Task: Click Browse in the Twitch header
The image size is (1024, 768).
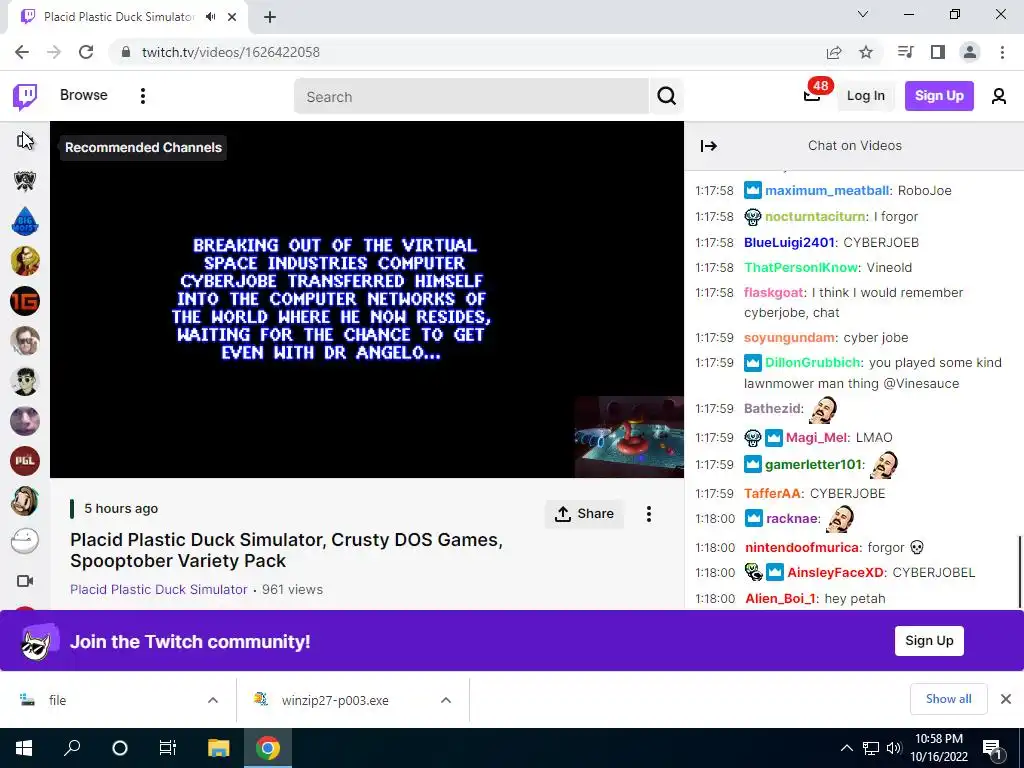Action: point(84,95)
